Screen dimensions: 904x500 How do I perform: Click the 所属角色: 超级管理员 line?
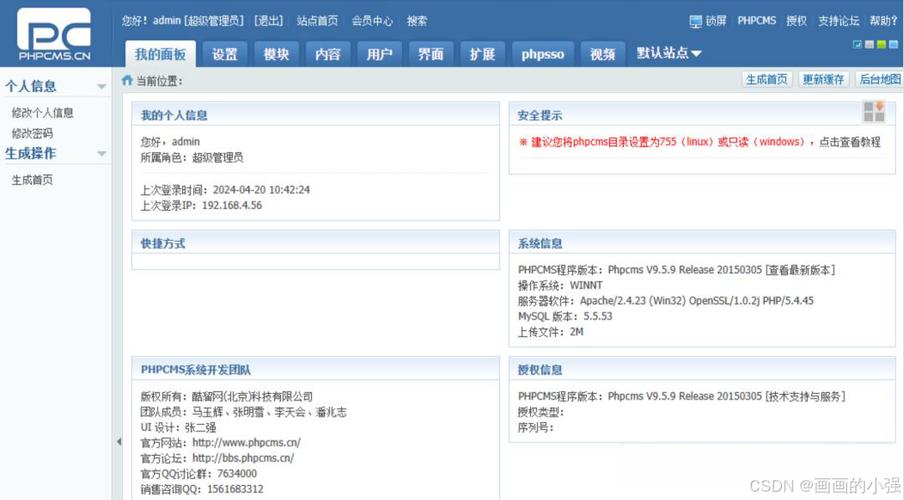(x=192, y=157)
